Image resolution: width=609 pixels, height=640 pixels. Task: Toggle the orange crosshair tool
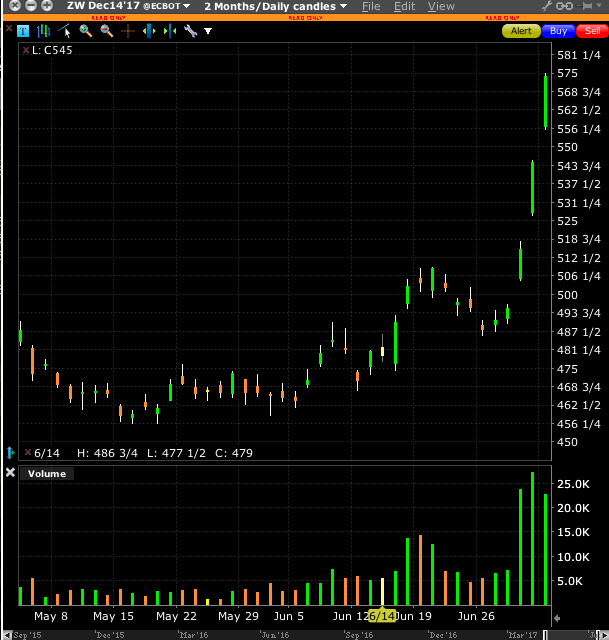pos(127,31)
